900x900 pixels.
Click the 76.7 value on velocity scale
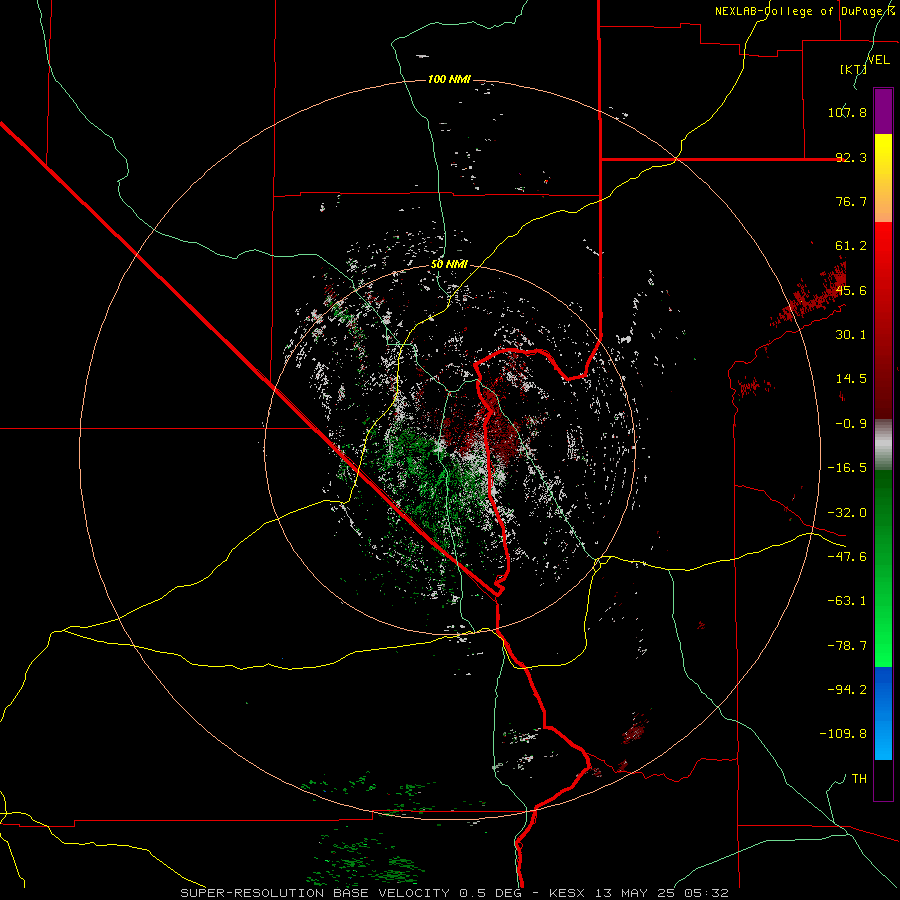click(851, 201)
